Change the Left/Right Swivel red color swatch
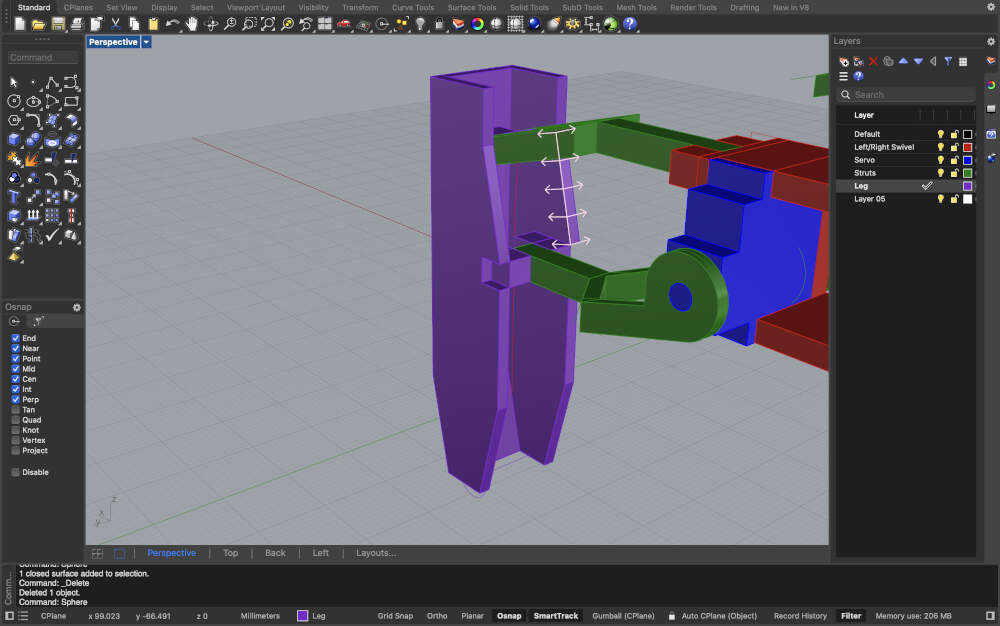This screenshot has width=1000, height=626. point(967,147)
